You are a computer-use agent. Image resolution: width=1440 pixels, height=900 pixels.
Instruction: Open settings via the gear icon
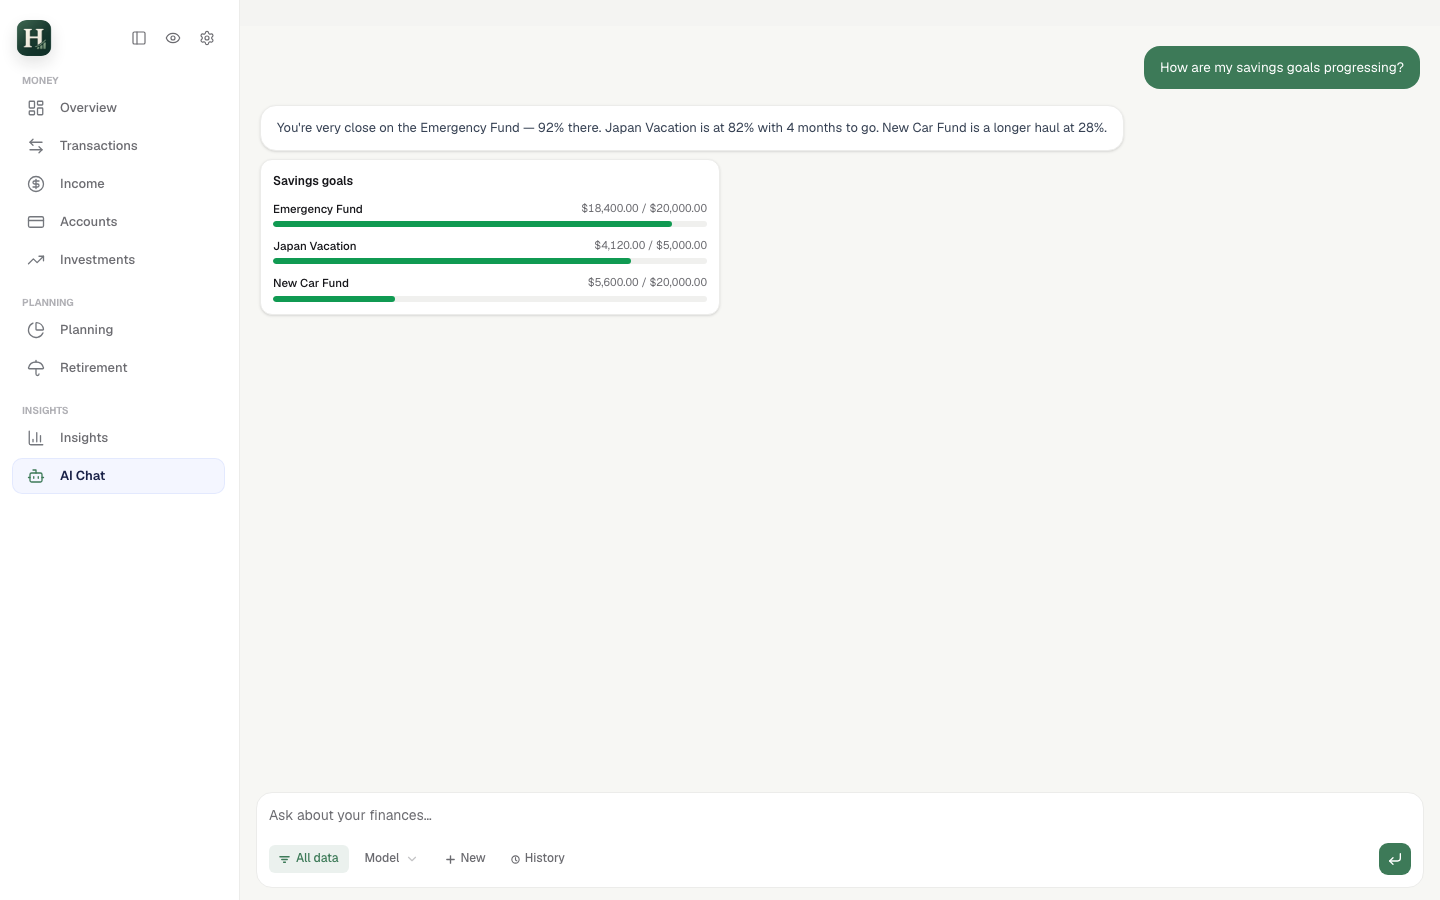point(207,38)
